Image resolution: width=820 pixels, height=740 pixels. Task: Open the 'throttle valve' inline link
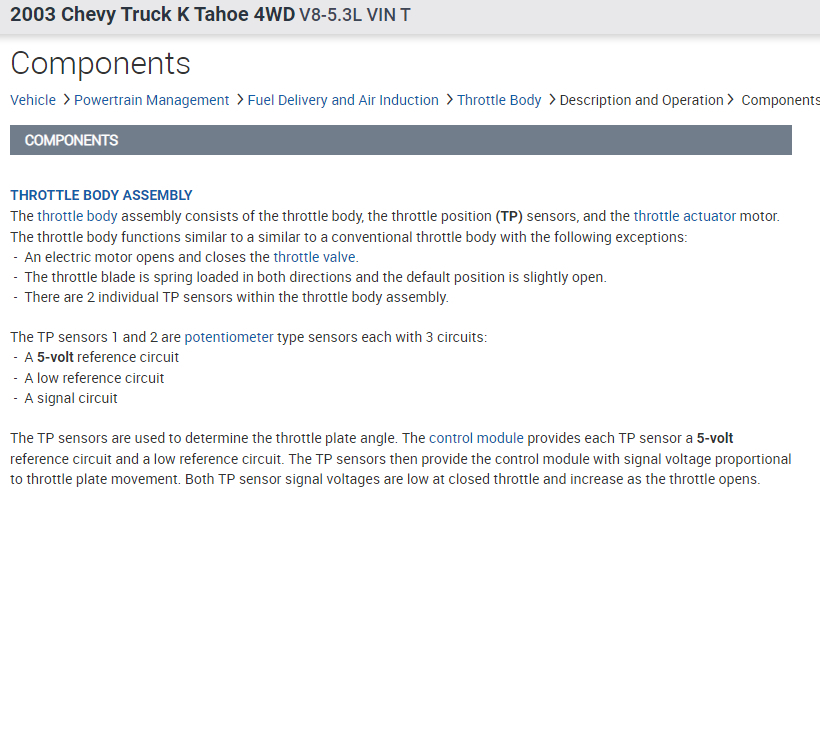314,257
